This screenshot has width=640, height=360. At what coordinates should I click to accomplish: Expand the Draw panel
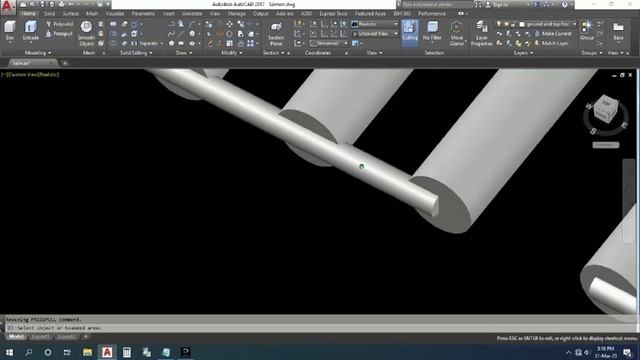click(x=184, y=53)
